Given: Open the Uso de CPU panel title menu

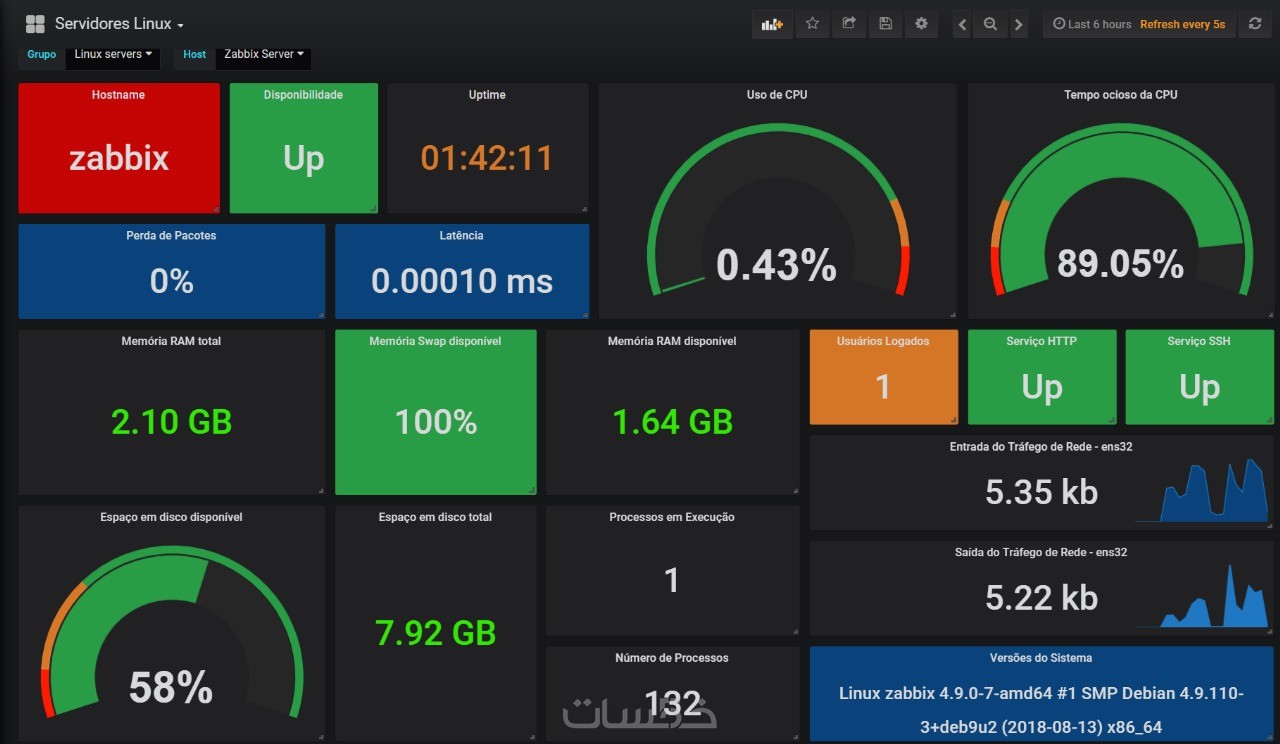Looking at the screenshot, I should tap(777, 95).
